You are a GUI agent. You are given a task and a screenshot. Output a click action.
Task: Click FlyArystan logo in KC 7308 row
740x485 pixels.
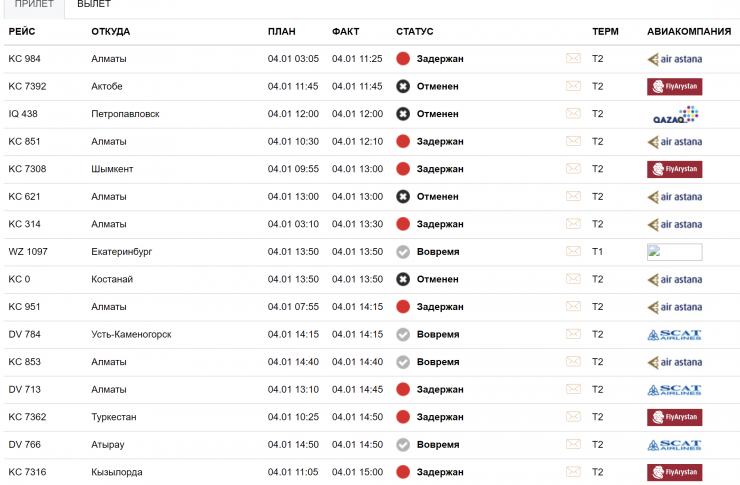[674, 169]
